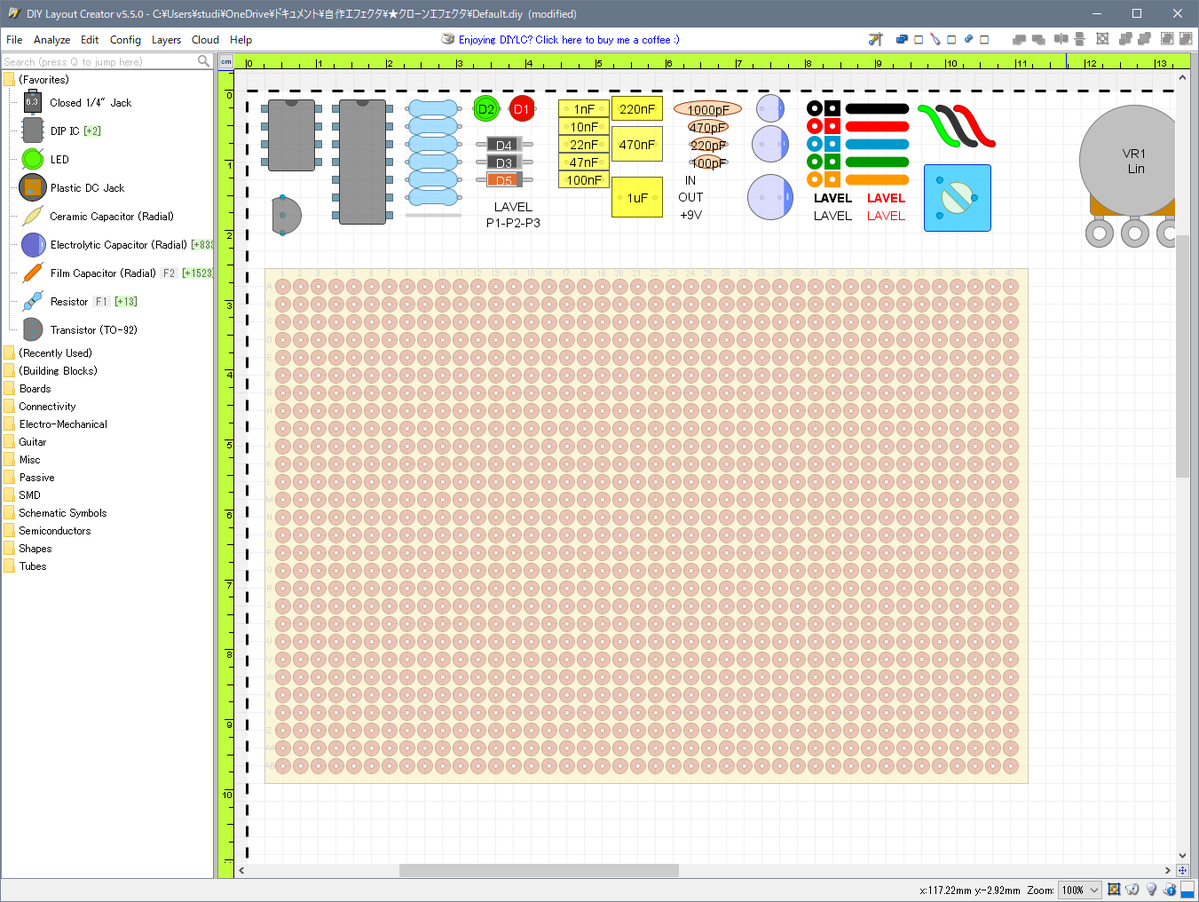The height and width of the screenshot is (902, 1199).
Task: Click the lightbulb icon in status bar
Action: click(x=1152, y=890)
